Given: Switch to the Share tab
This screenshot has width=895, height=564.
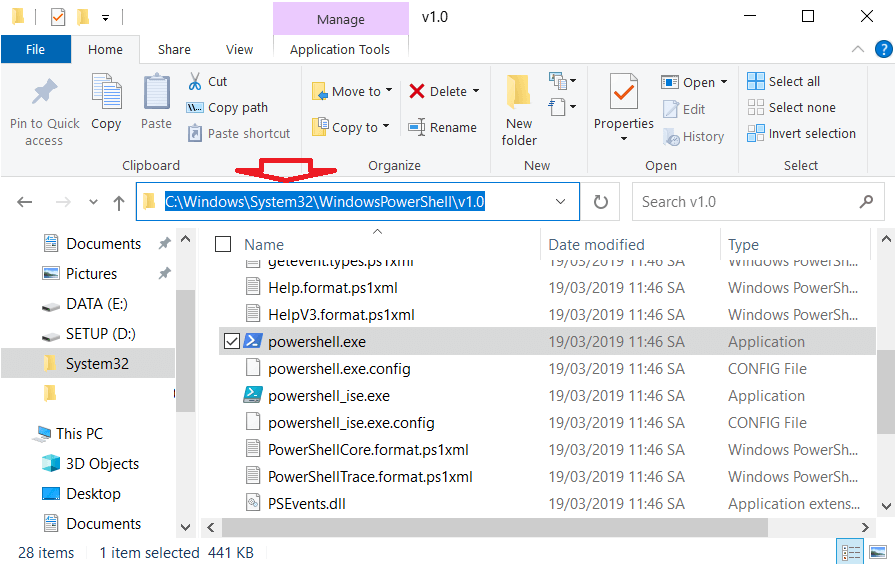Looking at the screenshot, I should pyautogui.click(x=174, y=50).
